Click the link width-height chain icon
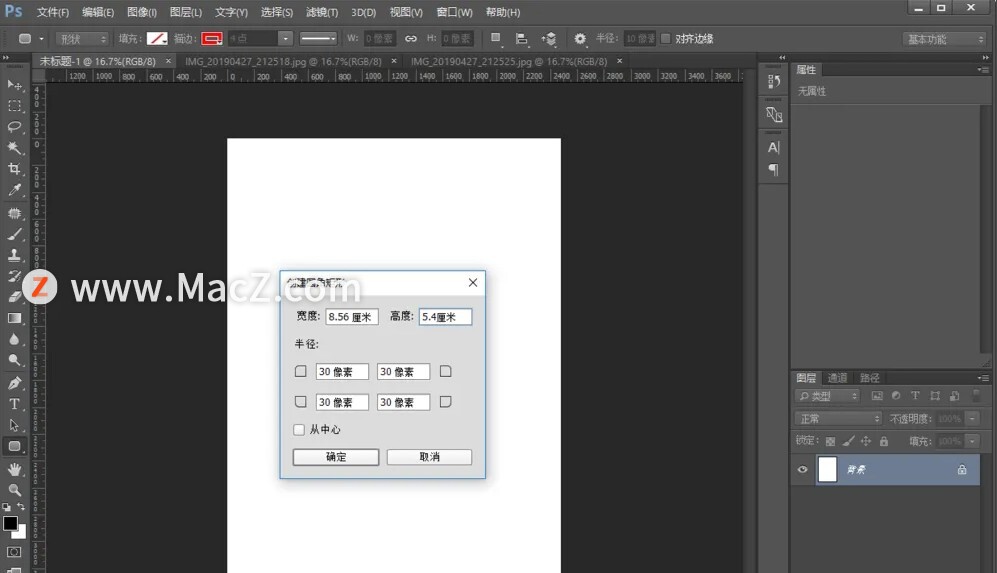Screen dimensions: 997x573 click(410, 39)
